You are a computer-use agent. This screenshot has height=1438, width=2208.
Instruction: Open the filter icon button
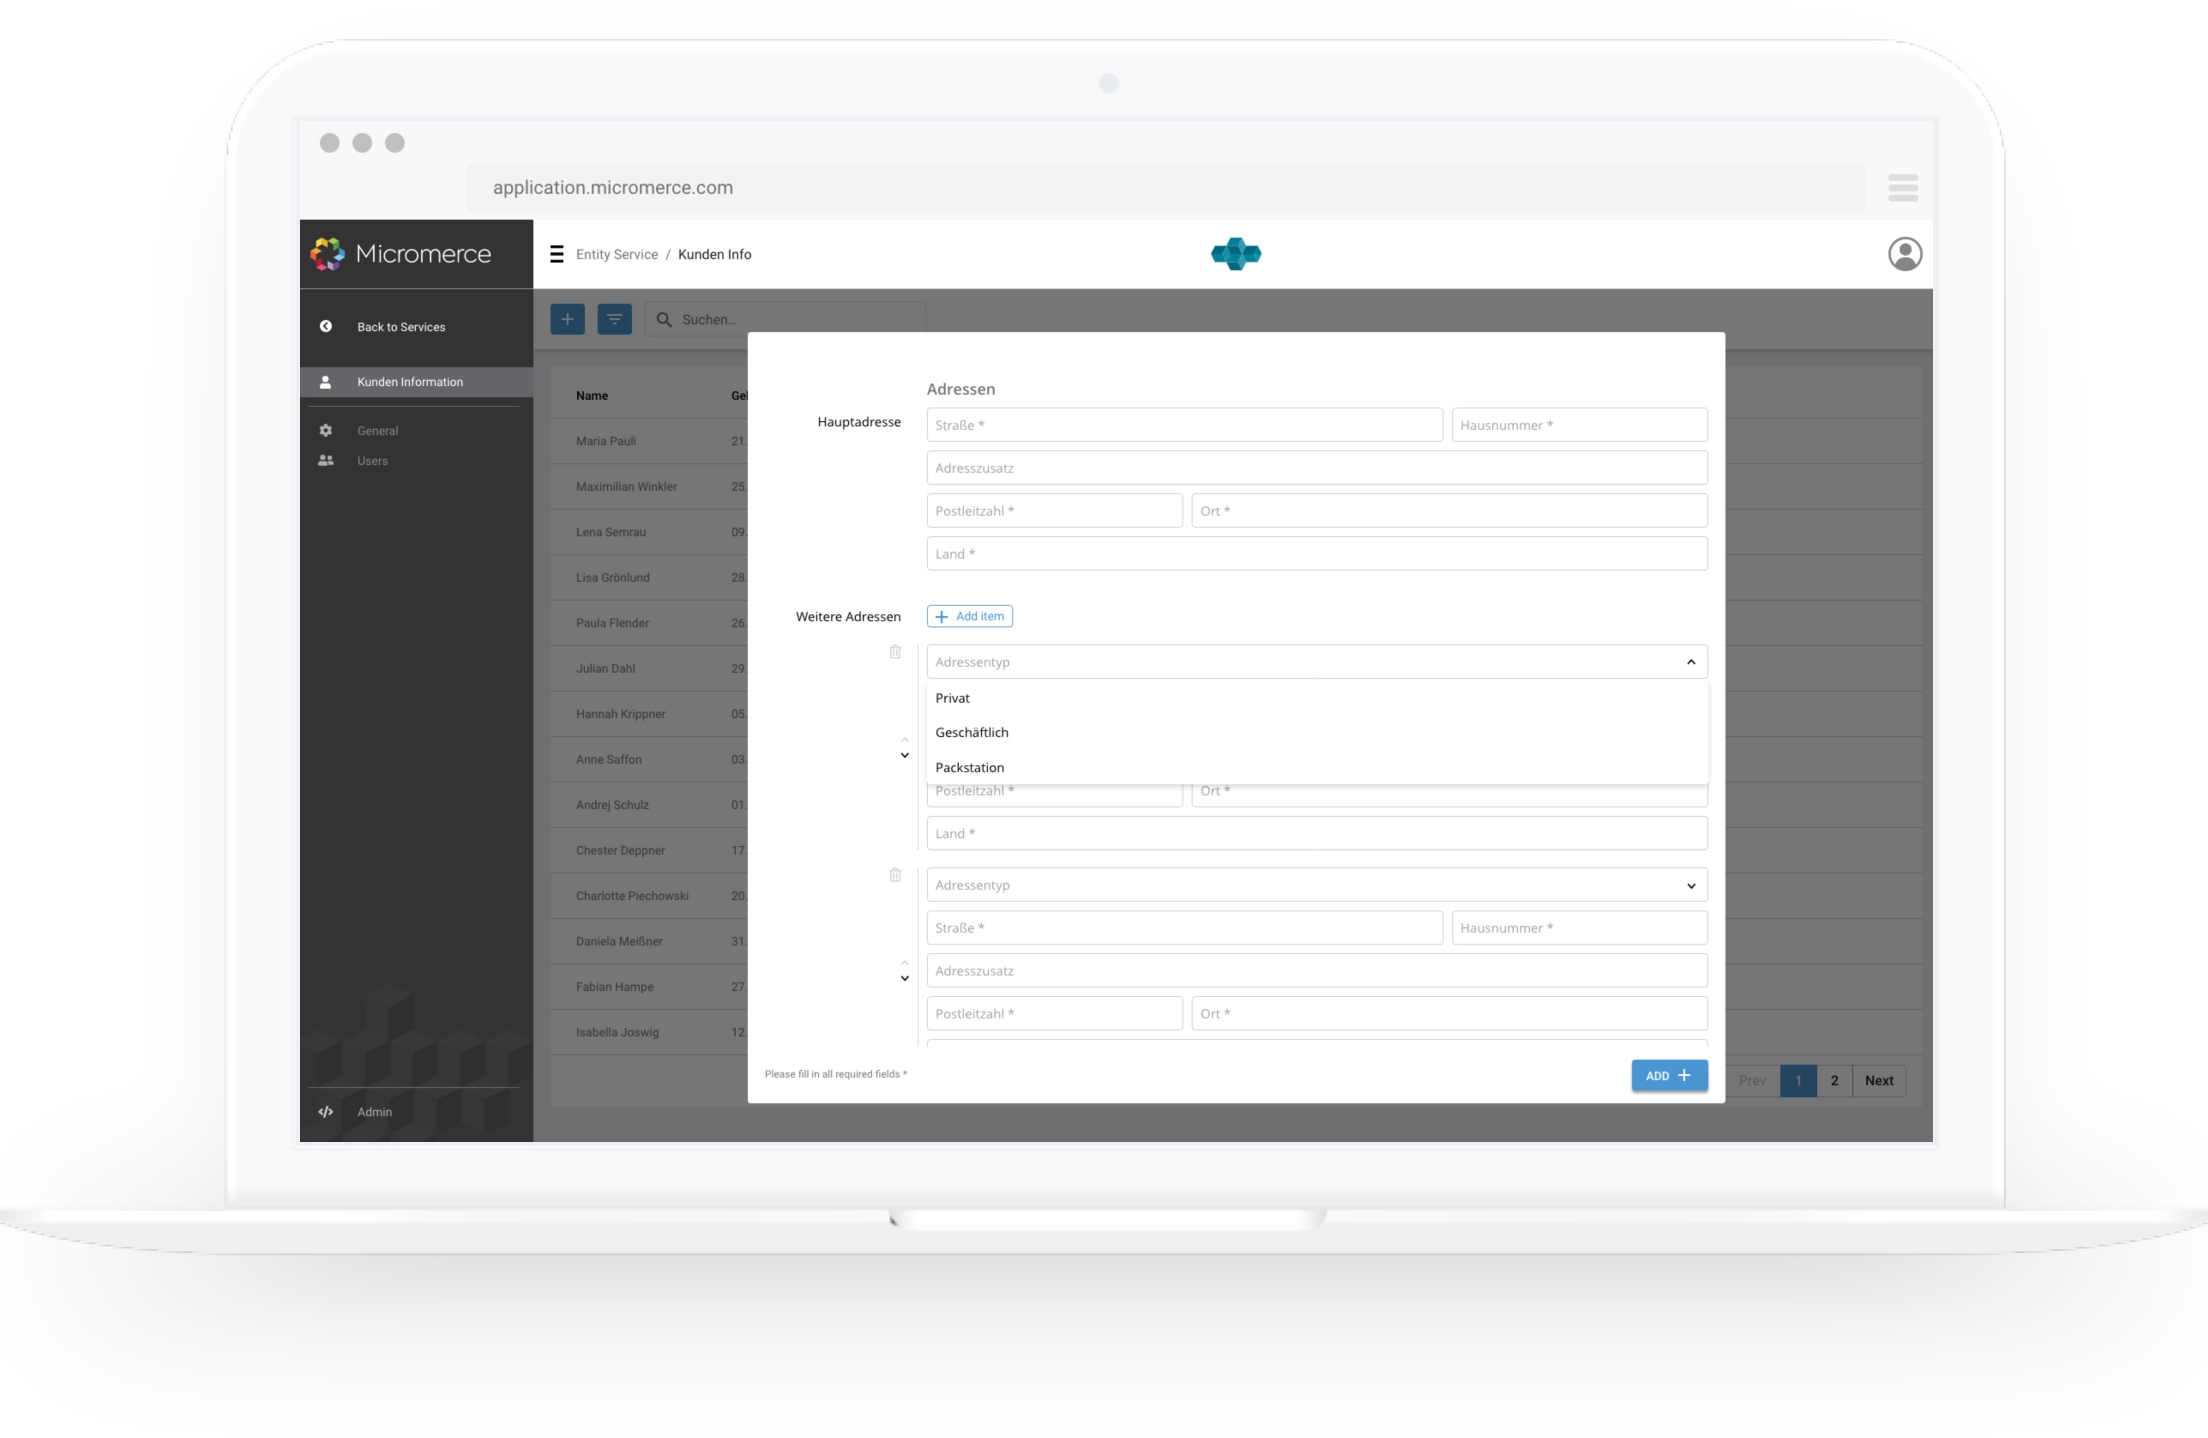point(614,319)
